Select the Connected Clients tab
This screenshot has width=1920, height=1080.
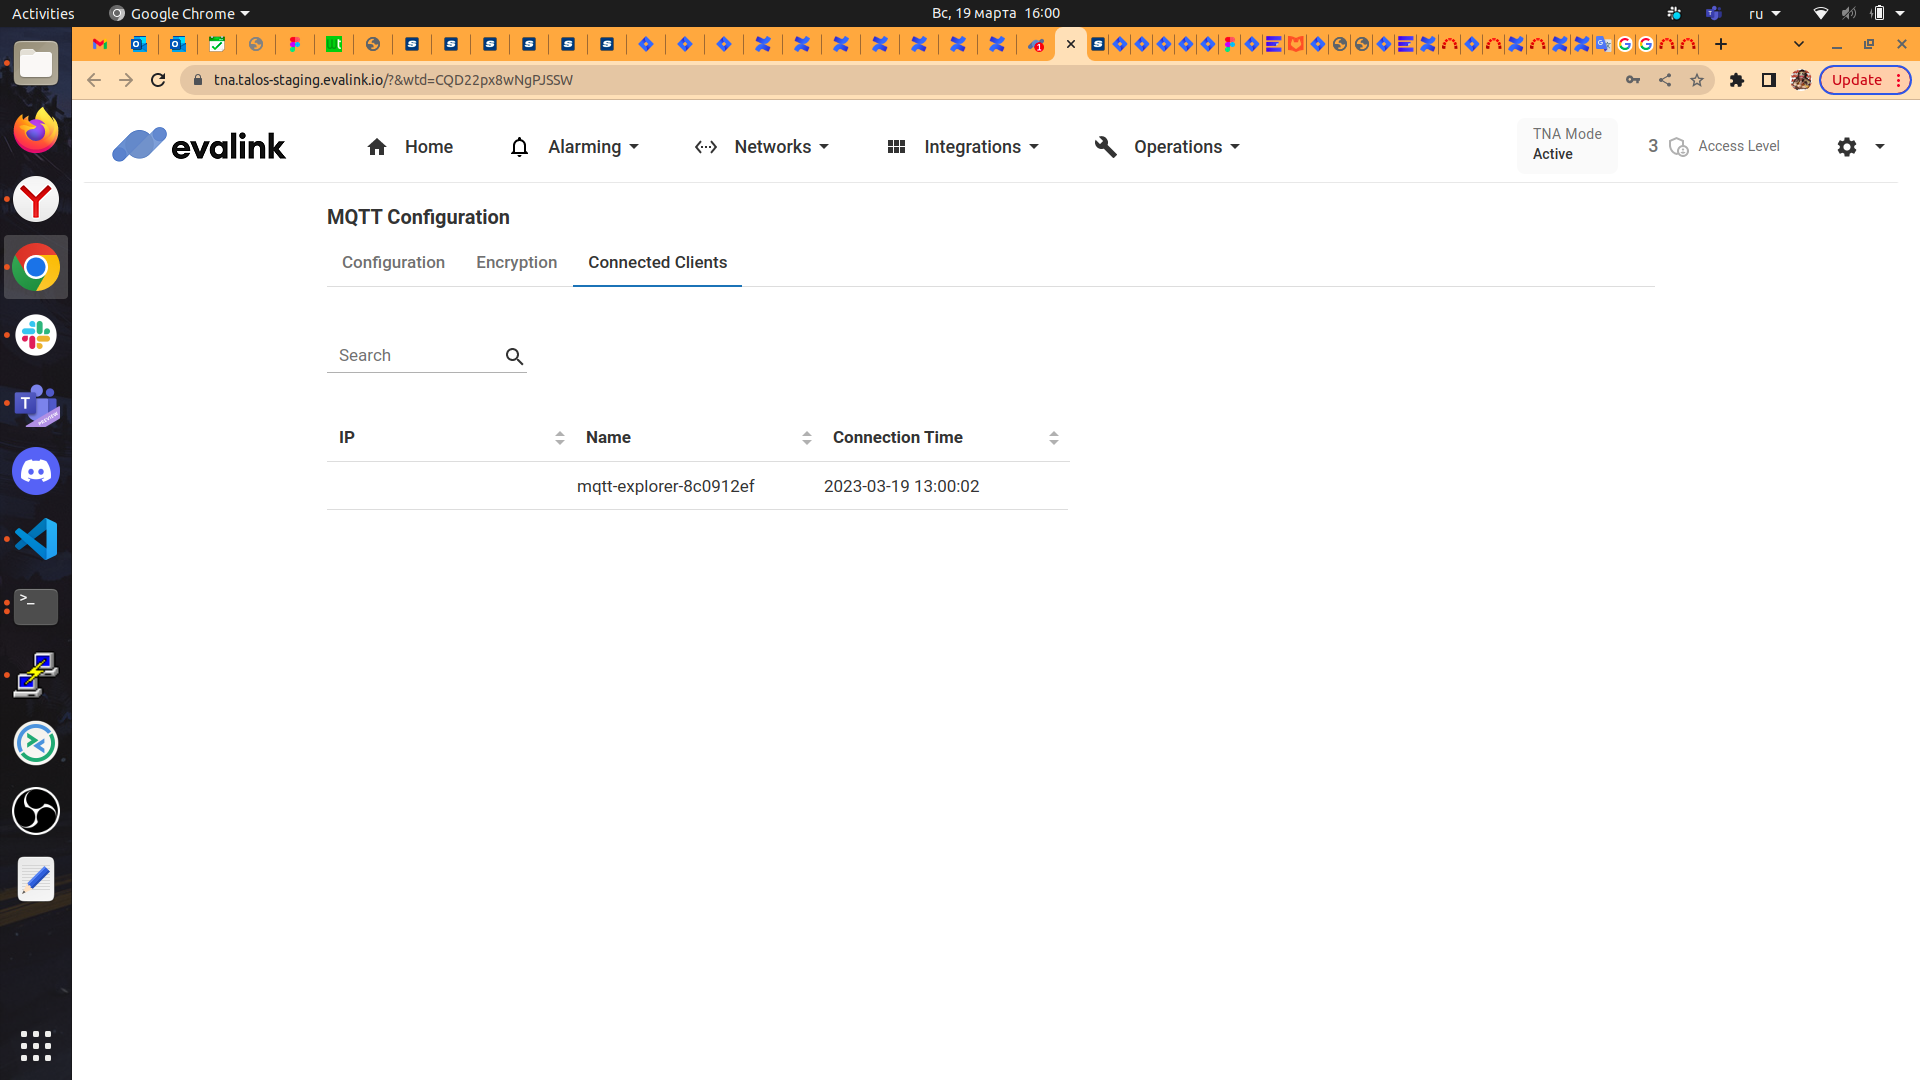(657, 262)
